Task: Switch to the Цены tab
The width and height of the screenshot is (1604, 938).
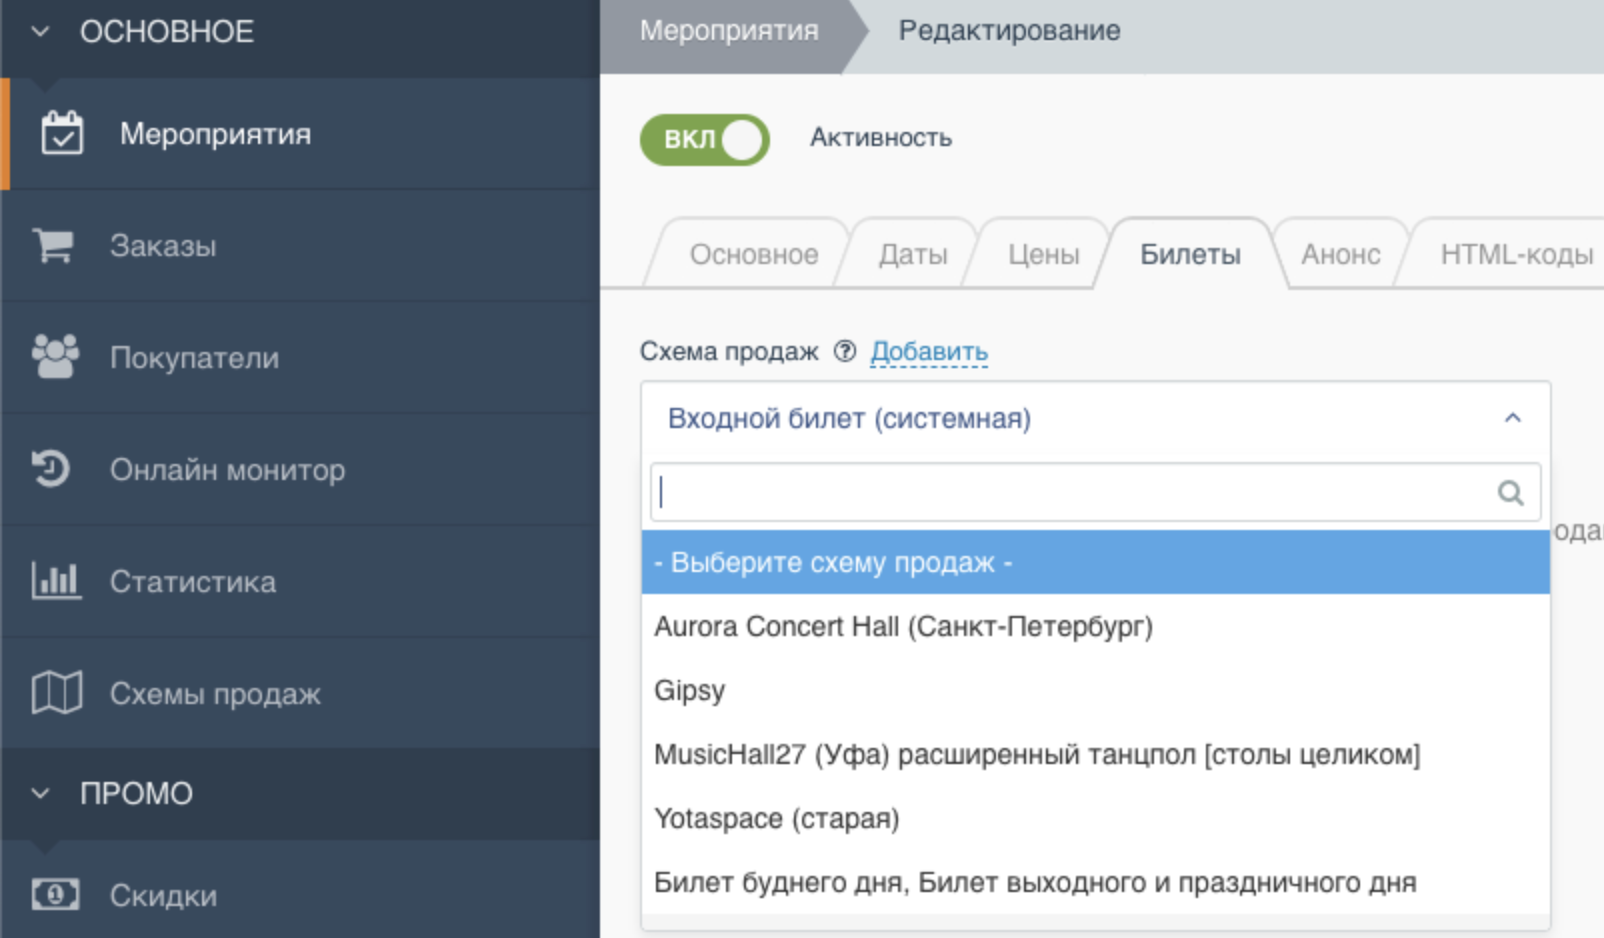Action: (x=1043, y=254)
